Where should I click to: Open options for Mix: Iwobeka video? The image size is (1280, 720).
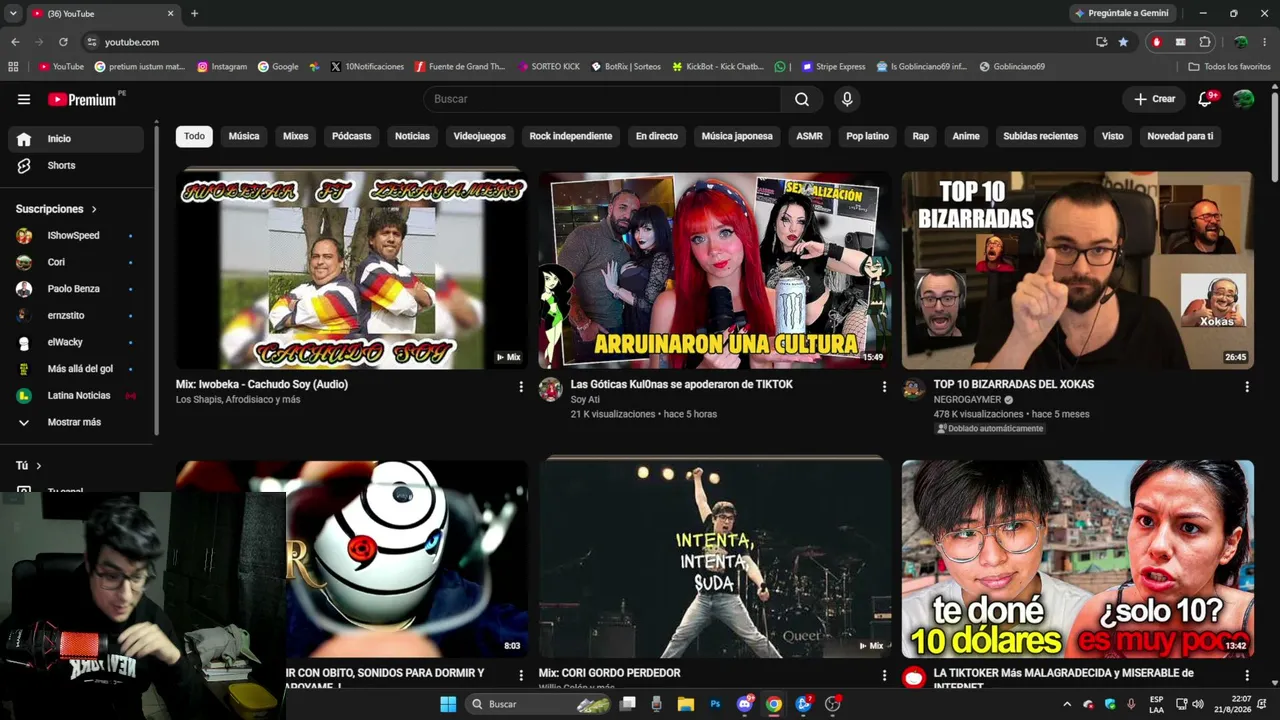click(520, 387)
